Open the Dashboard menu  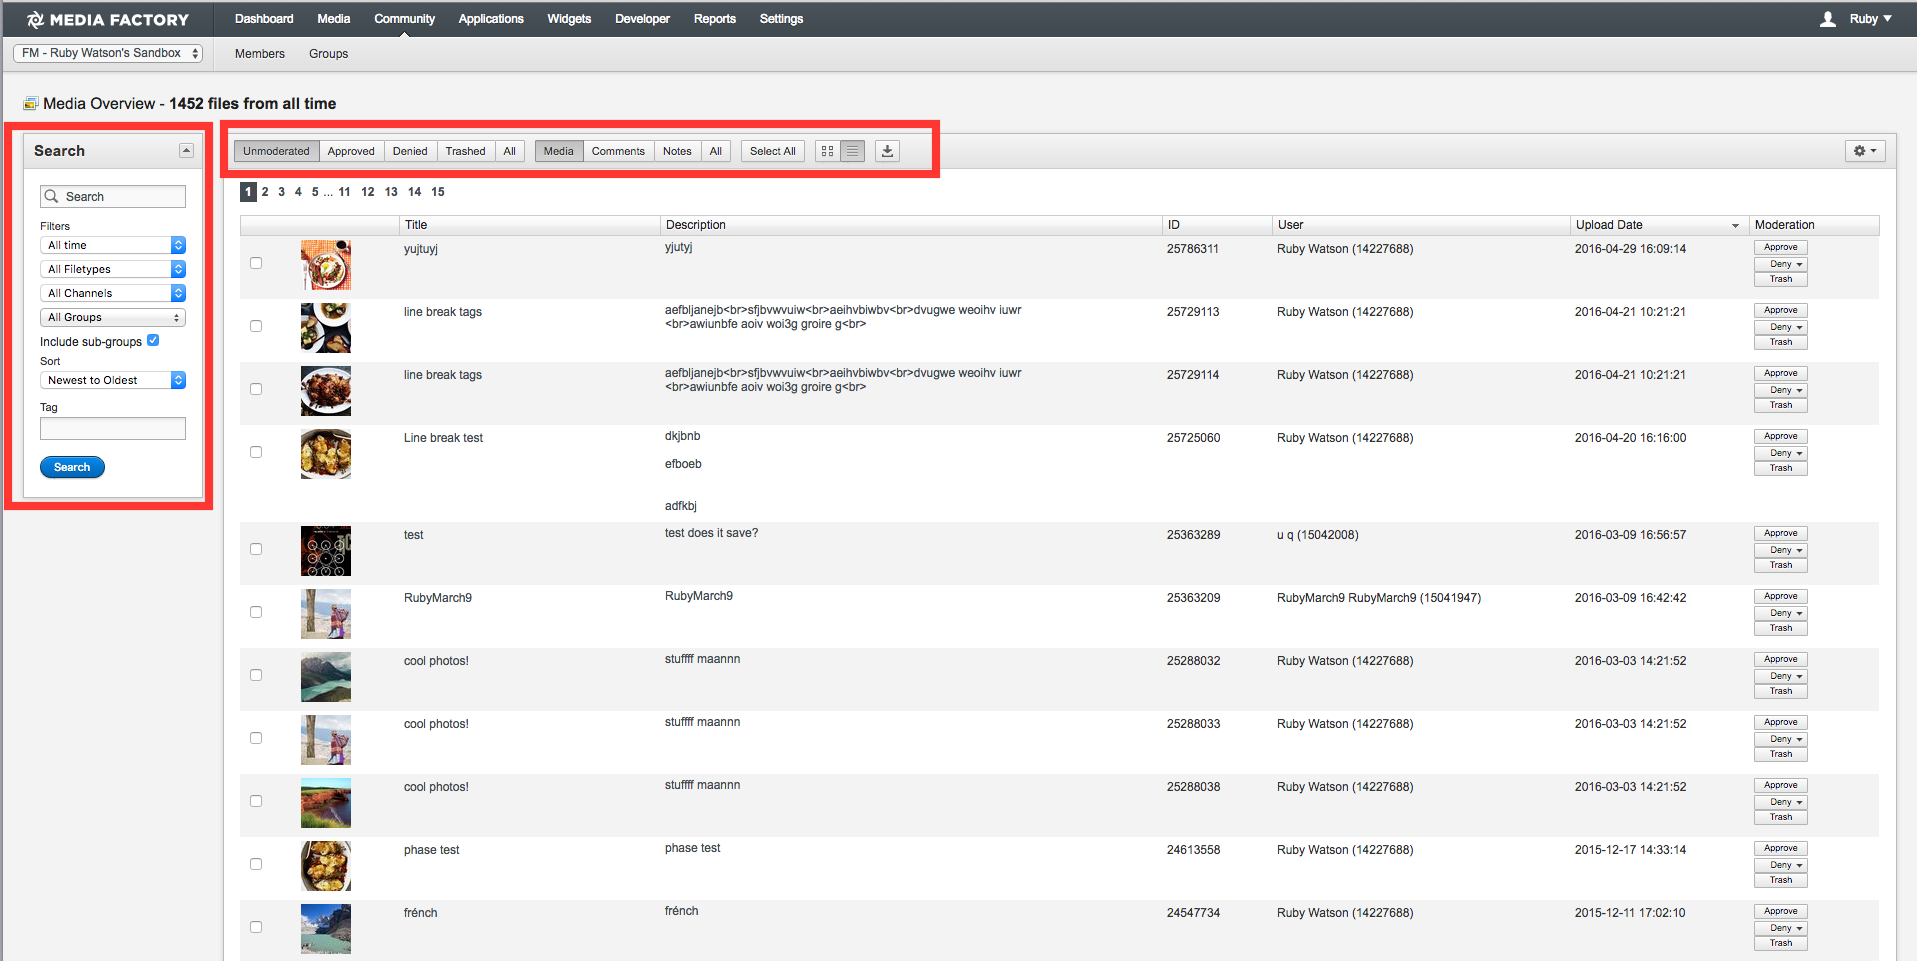[264, 19]
